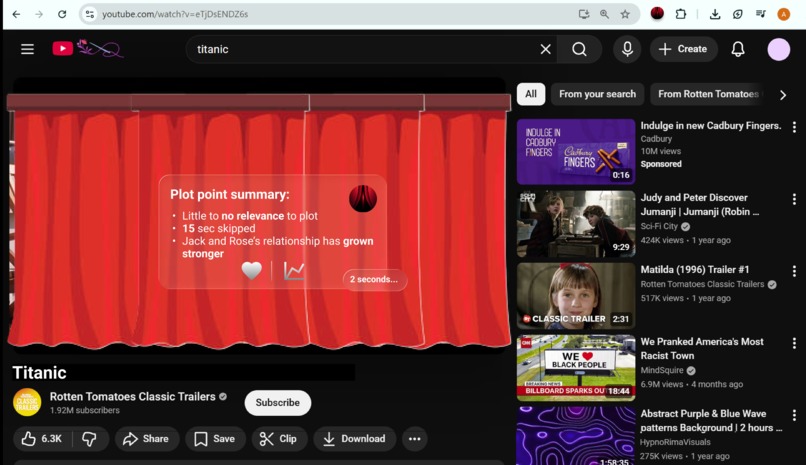Image resolution: width=806 pixels, height=465 pixels.
Task: Open Matilda (1996) Trailer #1 title
Action: pos(694,270)
